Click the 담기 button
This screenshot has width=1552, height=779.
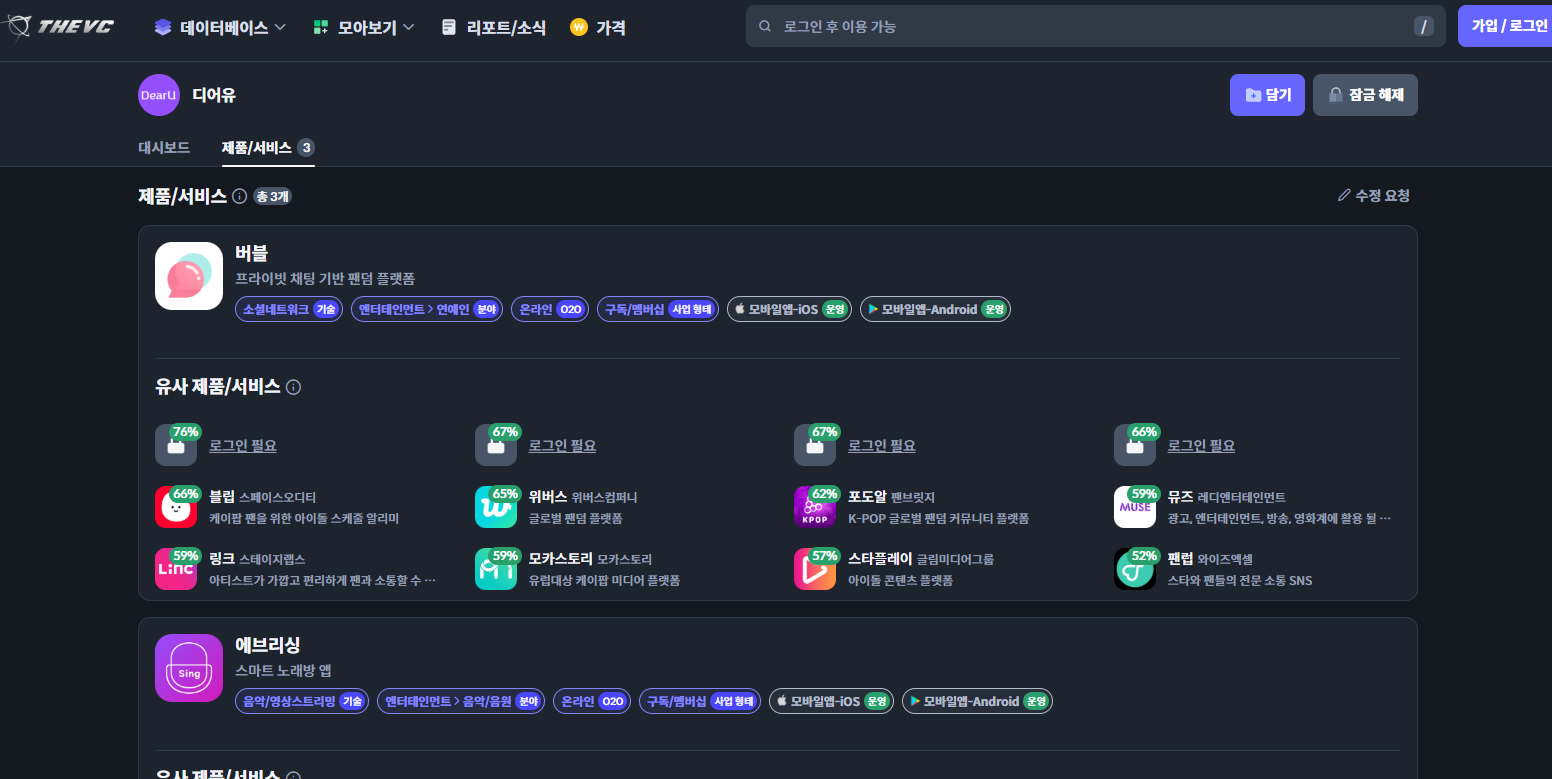1267,95
